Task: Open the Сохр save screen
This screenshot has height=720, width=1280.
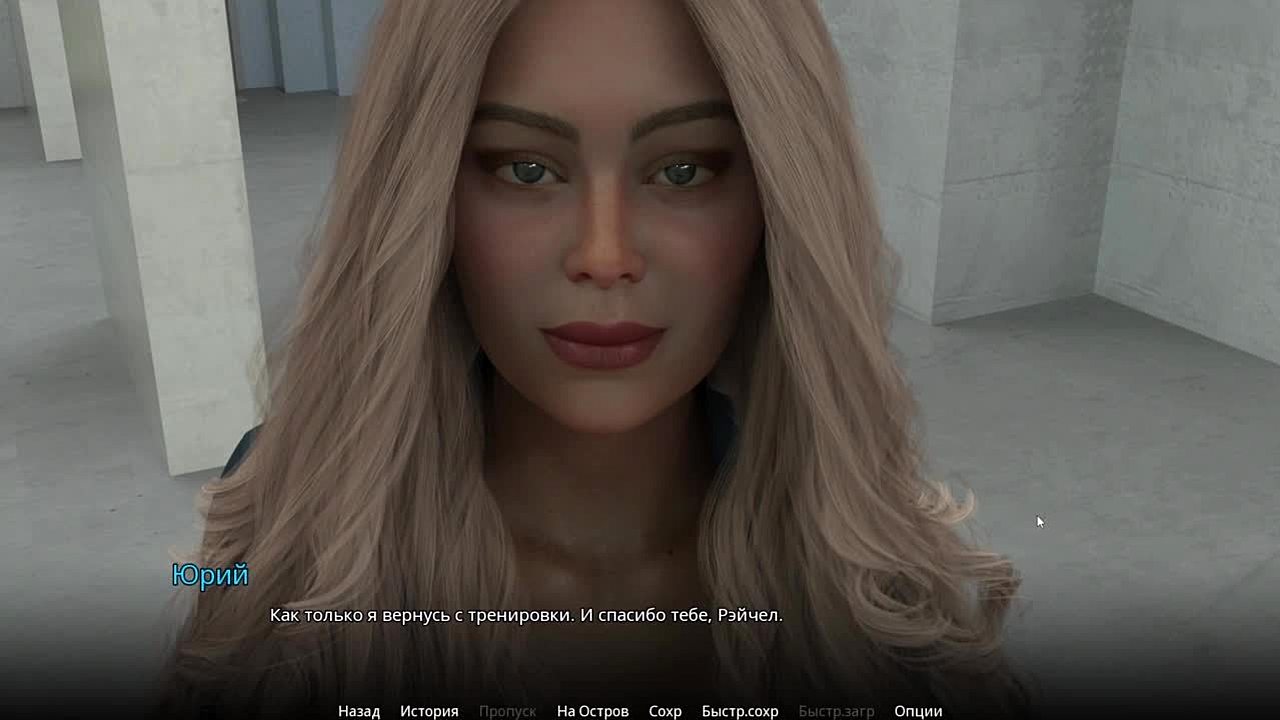Action: tap(665, 711)
